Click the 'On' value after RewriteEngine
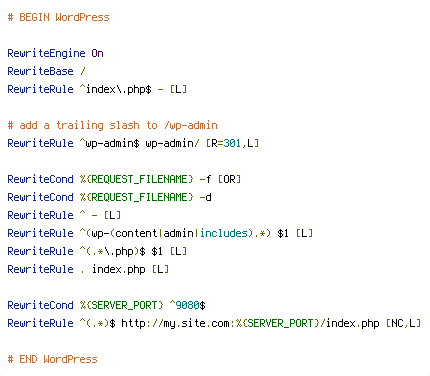 pyautogui.click(x=97, y=53)
